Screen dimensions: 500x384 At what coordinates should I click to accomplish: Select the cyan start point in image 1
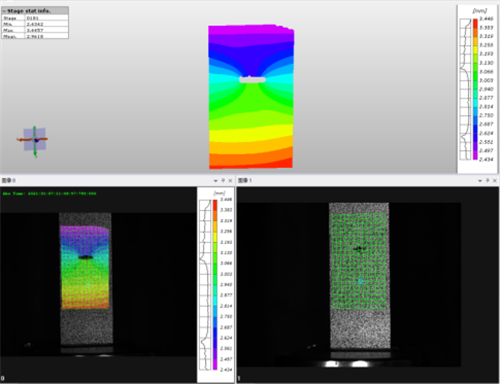click(360, 282)
